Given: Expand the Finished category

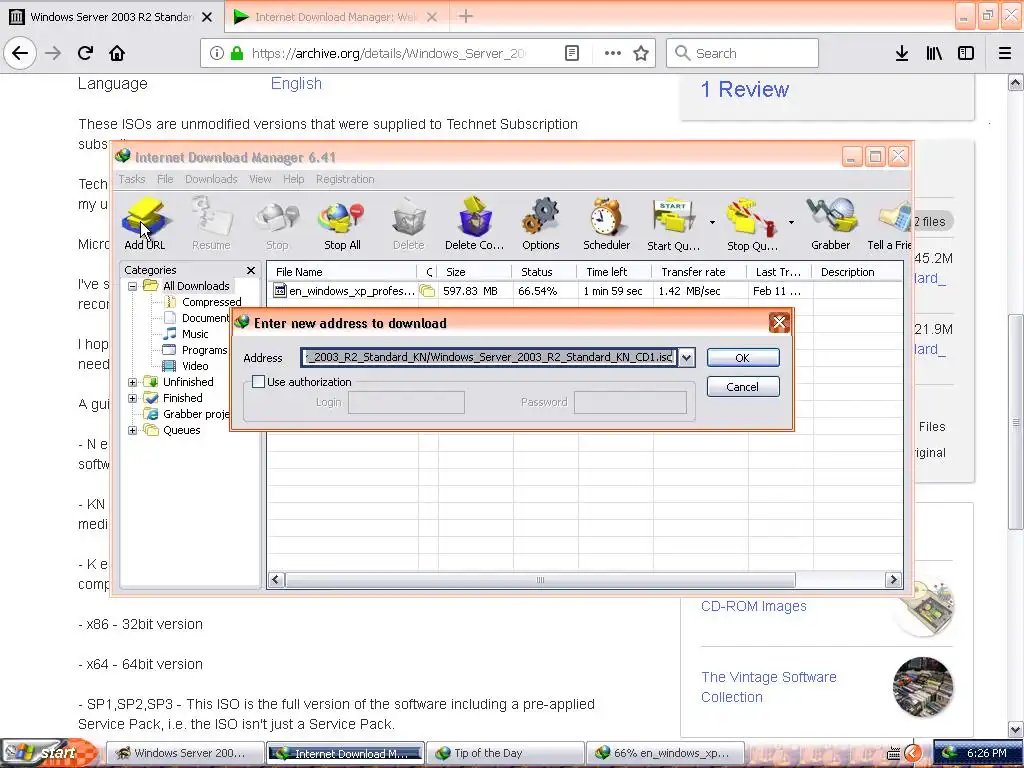Looking at the screenshot, I should pyautogui.click(x=133, y=398).
